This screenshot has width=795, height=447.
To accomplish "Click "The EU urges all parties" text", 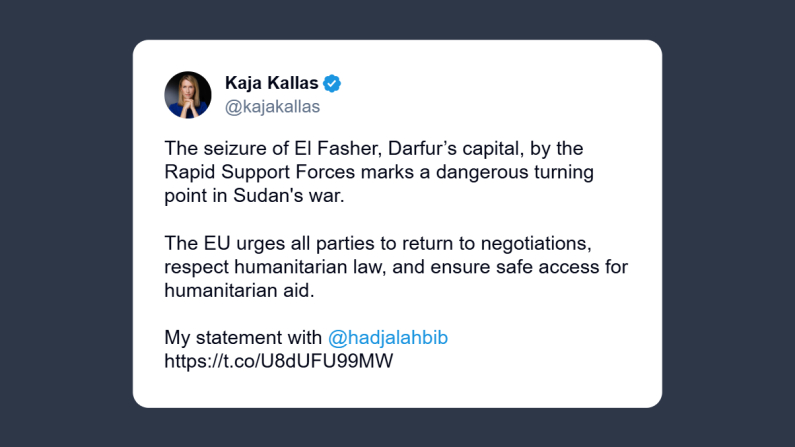I will (257, 244).
